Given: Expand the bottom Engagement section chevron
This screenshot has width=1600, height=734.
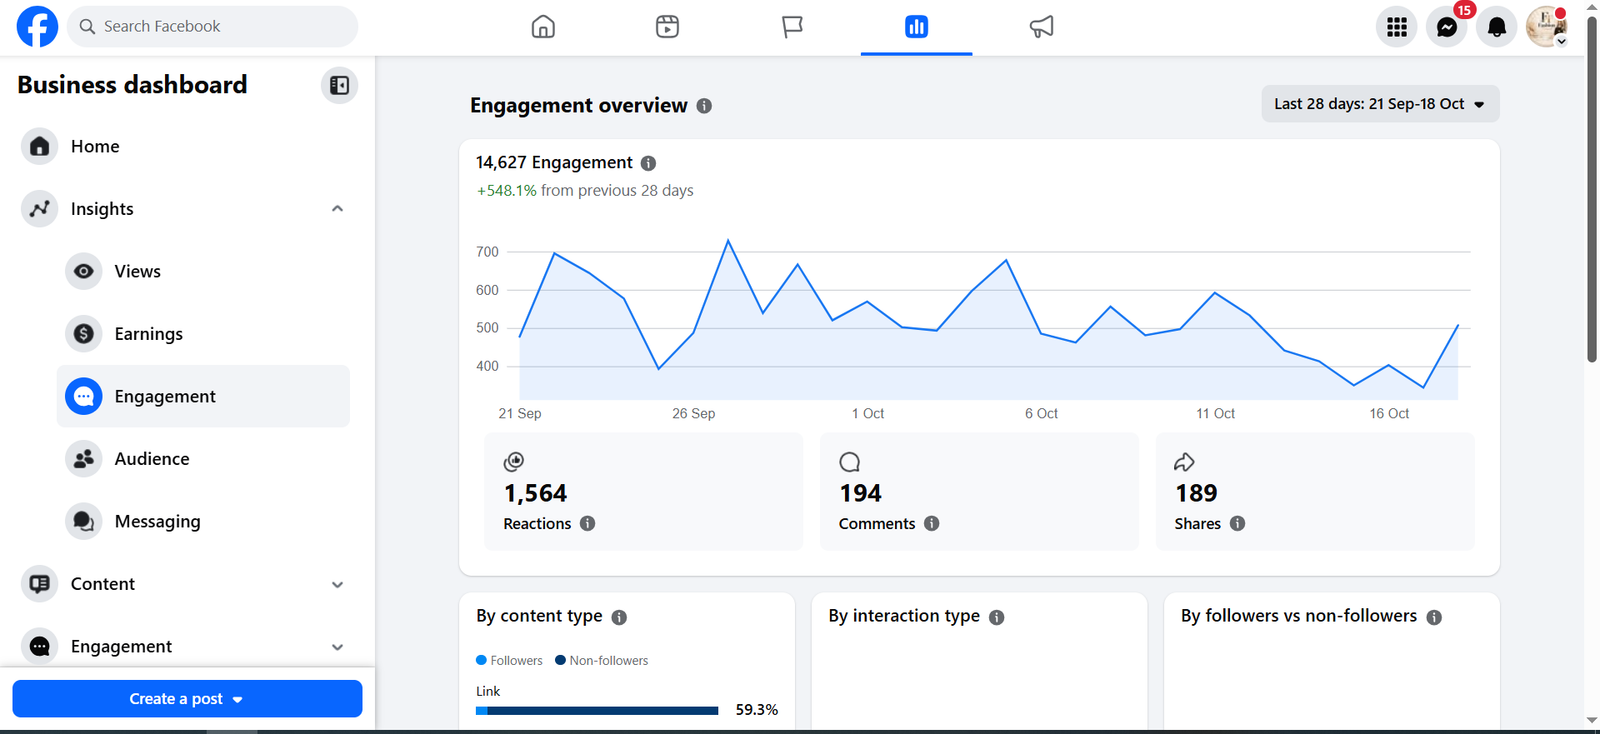Looking at the screenshot, I should tap(337, 647).
